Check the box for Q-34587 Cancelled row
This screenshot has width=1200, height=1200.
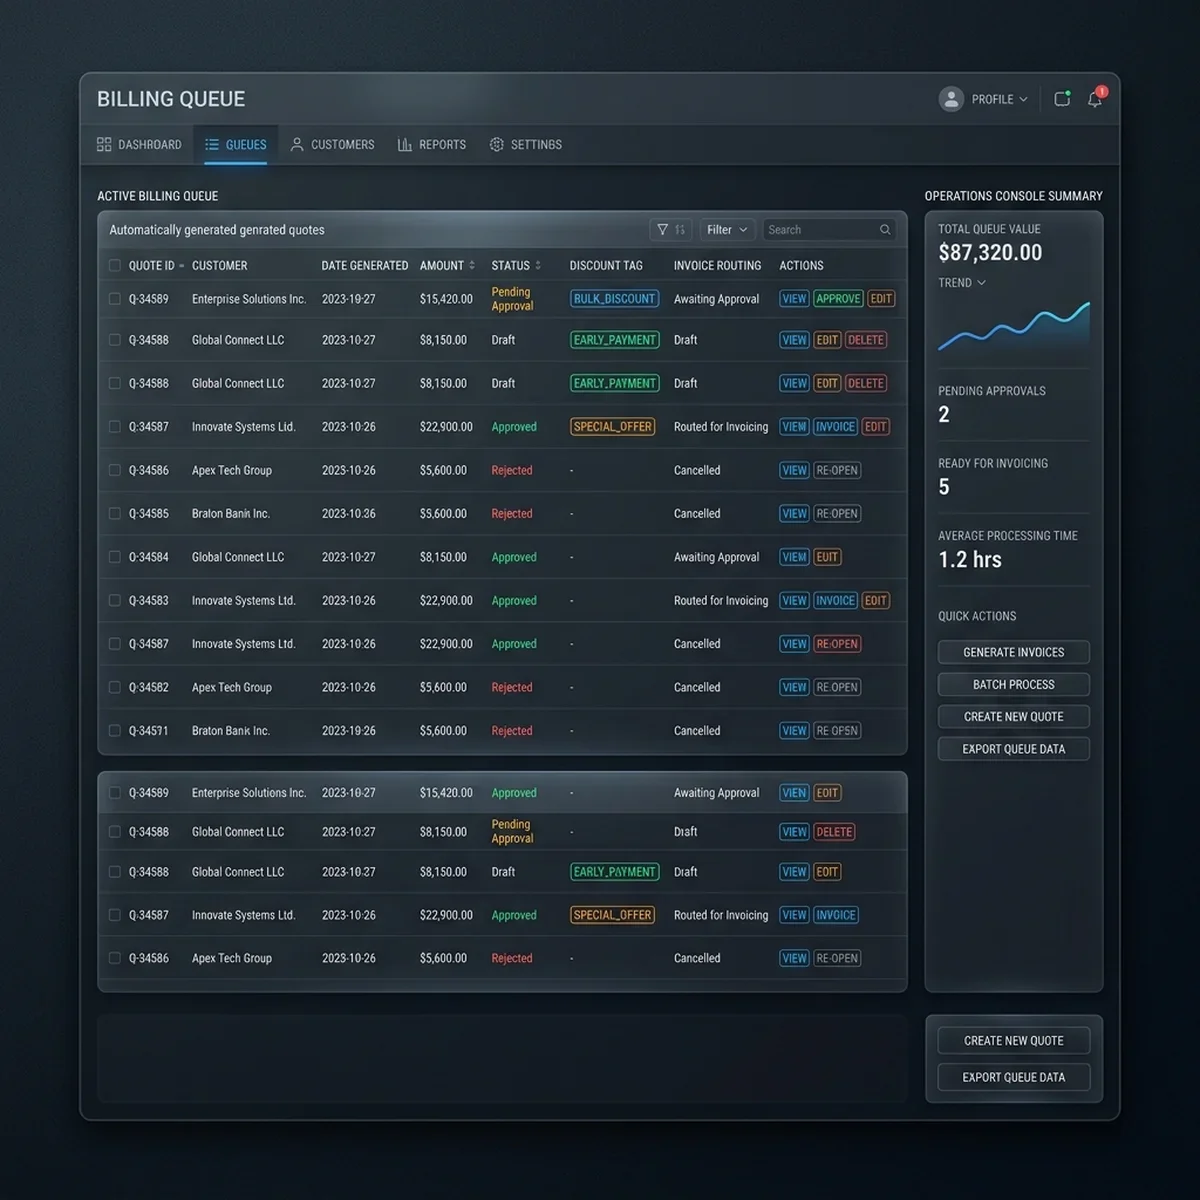pyautogui.click(x=114, y=644)
